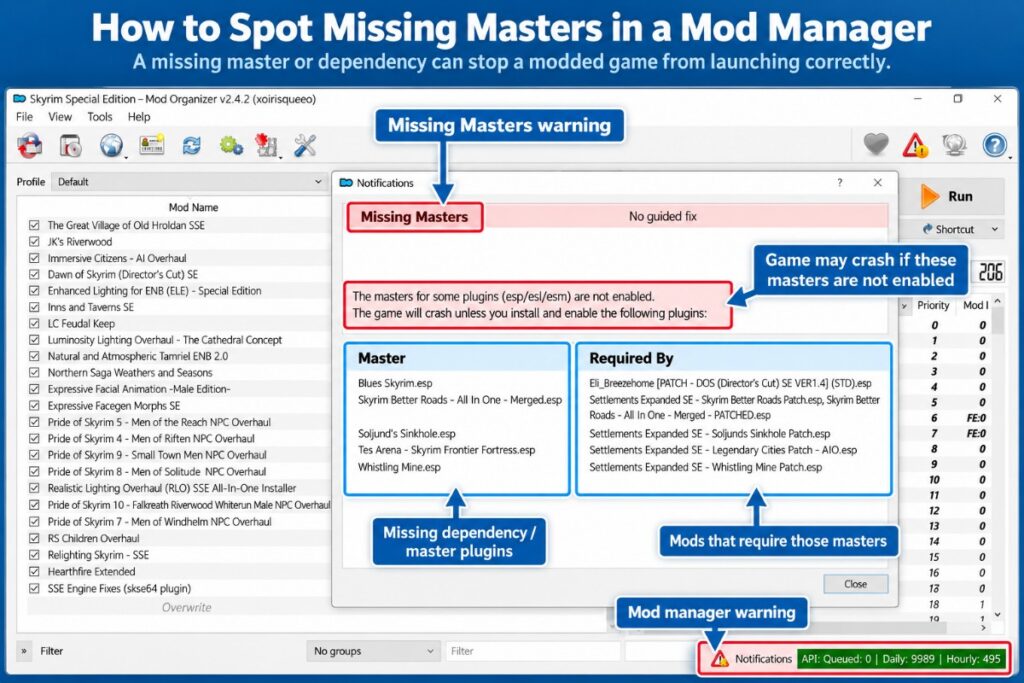The width and height of the screenshot is (1024, 683).
Task: Select Hearthfire Extended mod row
Action: click(x=178, y=571)
